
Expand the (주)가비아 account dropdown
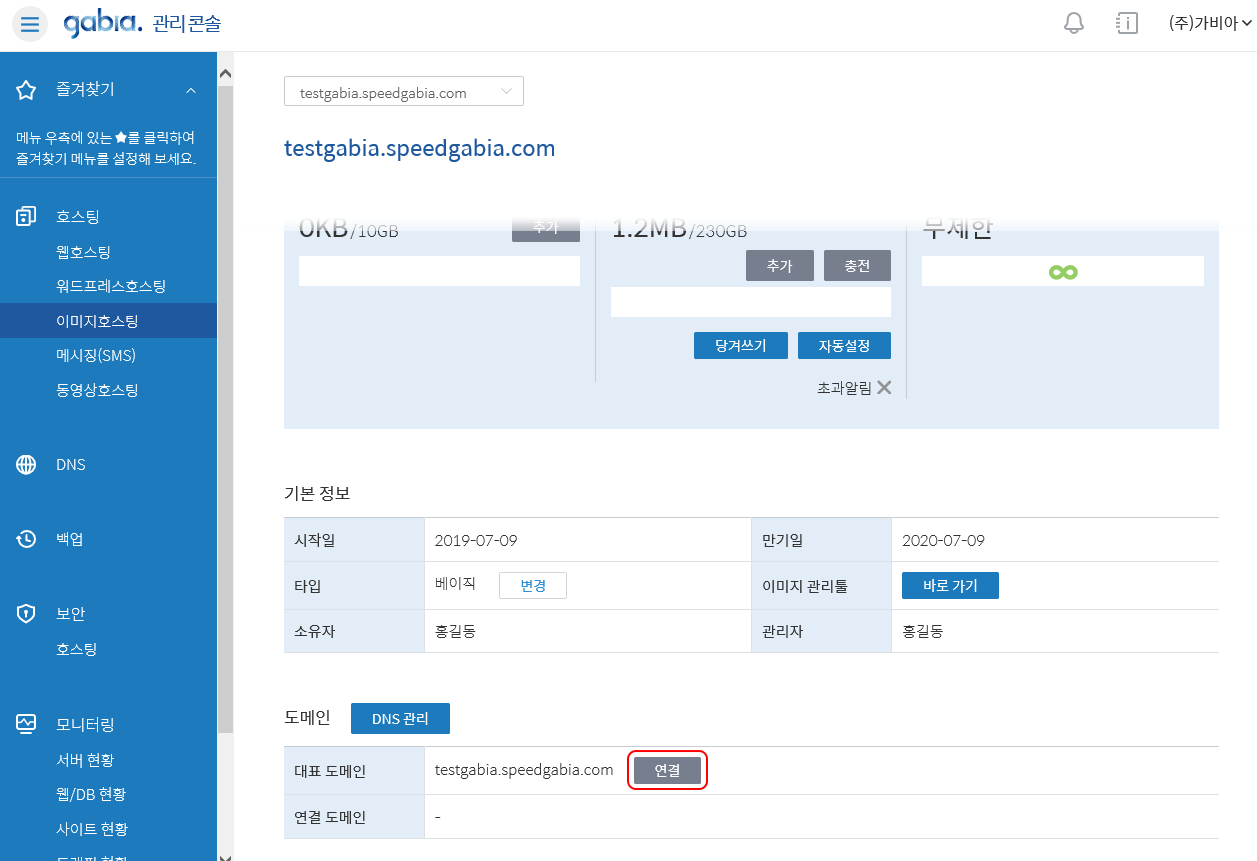pyautogui.click(x=1210, y=23)
